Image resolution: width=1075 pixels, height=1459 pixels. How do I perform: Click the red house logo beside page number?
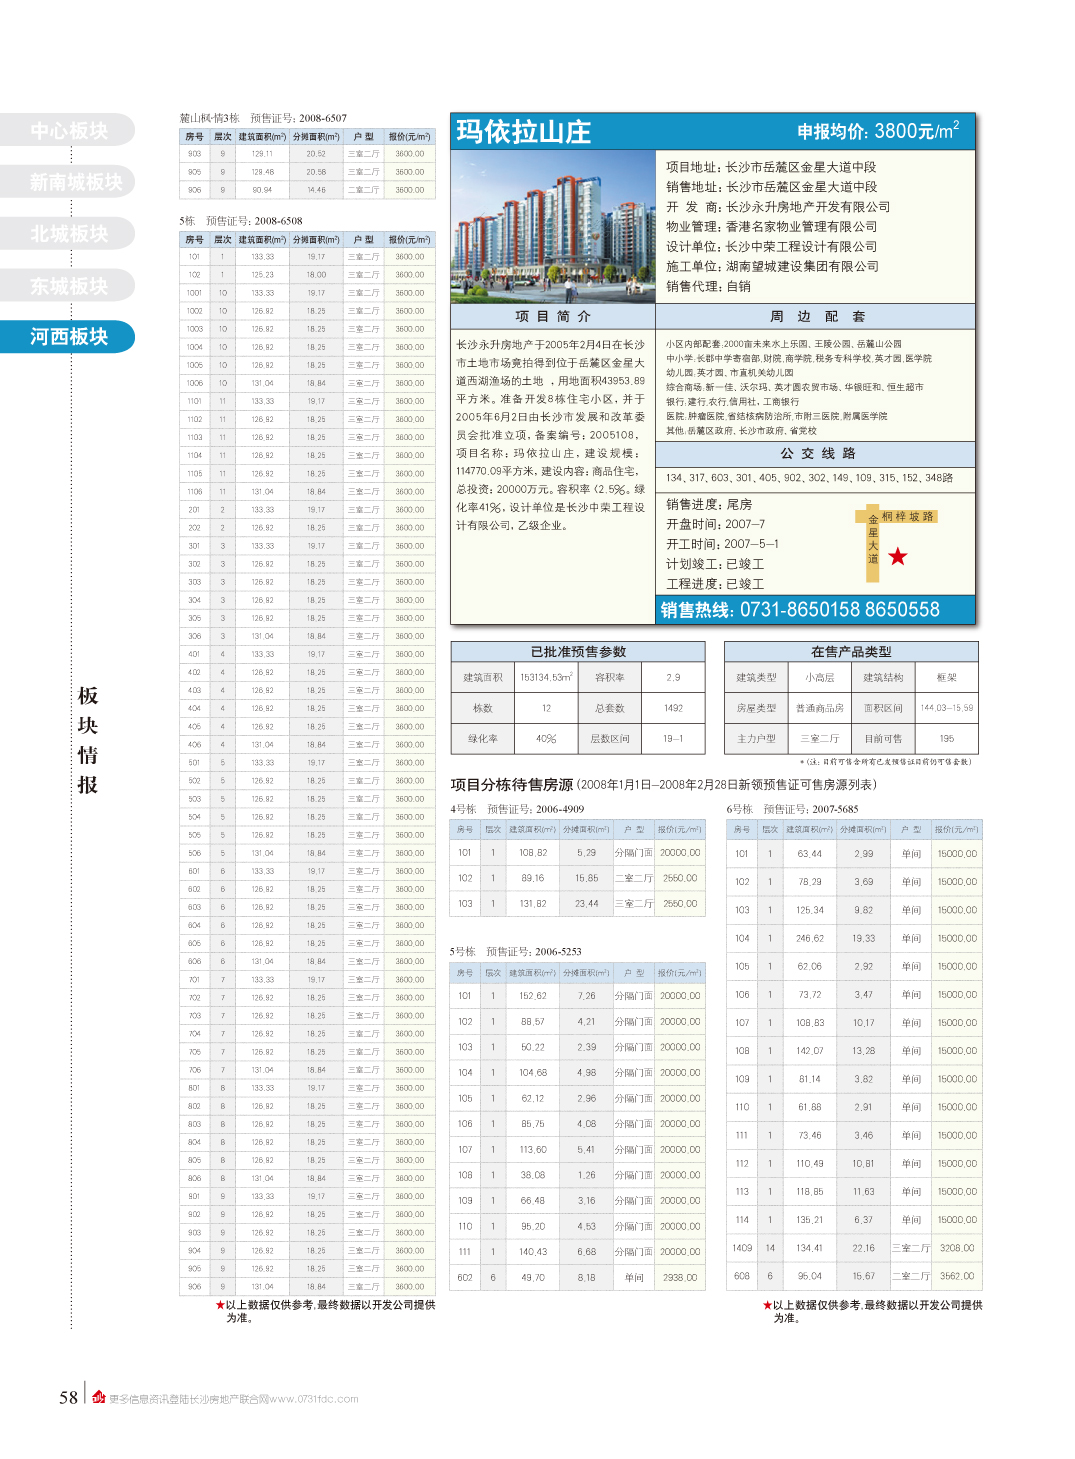98,1397
